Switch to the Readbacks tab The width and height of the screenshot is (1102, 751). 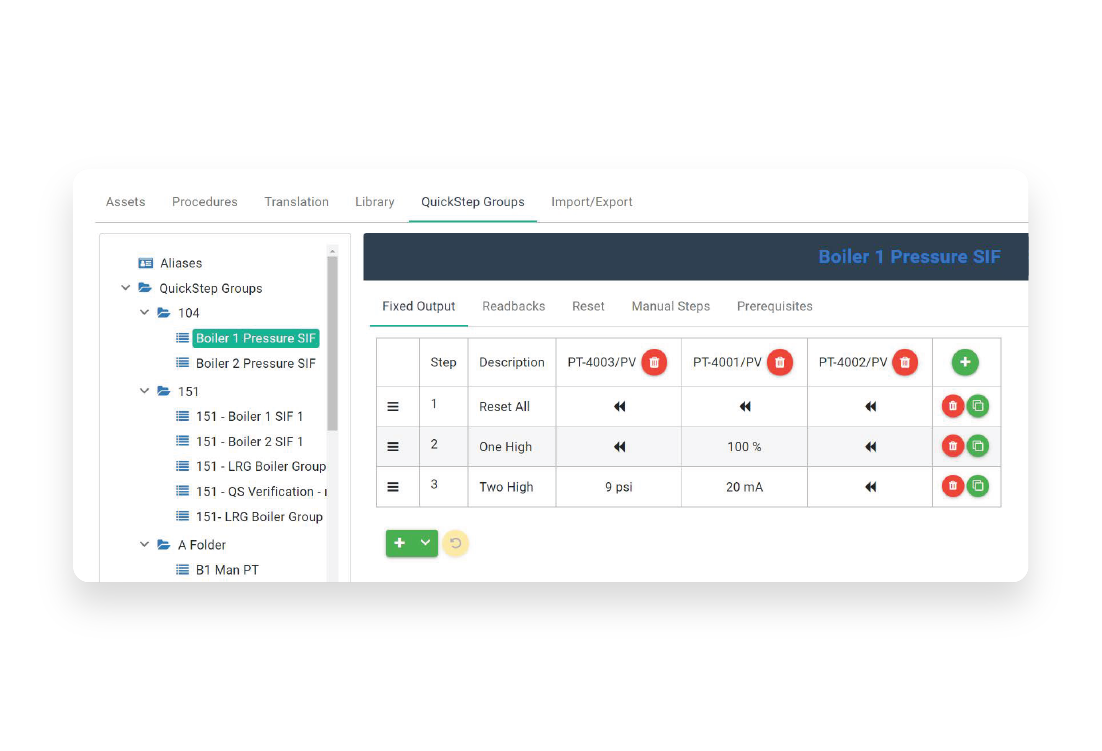[x=513, y=306]
